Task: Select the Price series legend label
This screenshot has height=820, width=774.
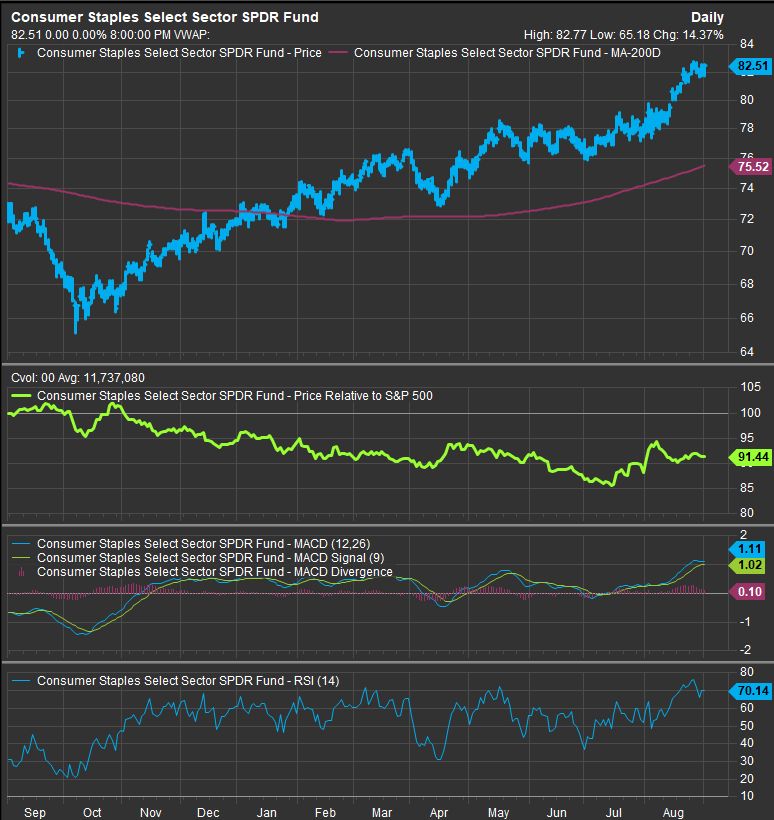Action: [x=179, y=53]
